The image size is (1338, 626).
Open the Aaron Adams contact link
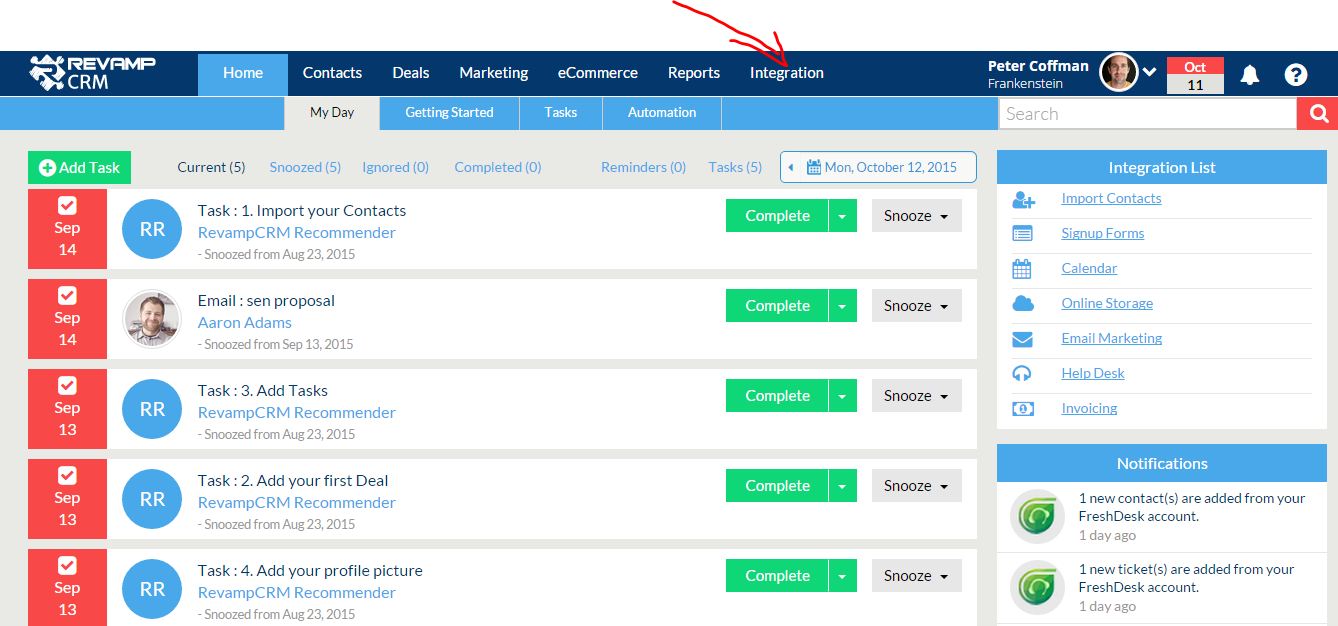[245, 322]
